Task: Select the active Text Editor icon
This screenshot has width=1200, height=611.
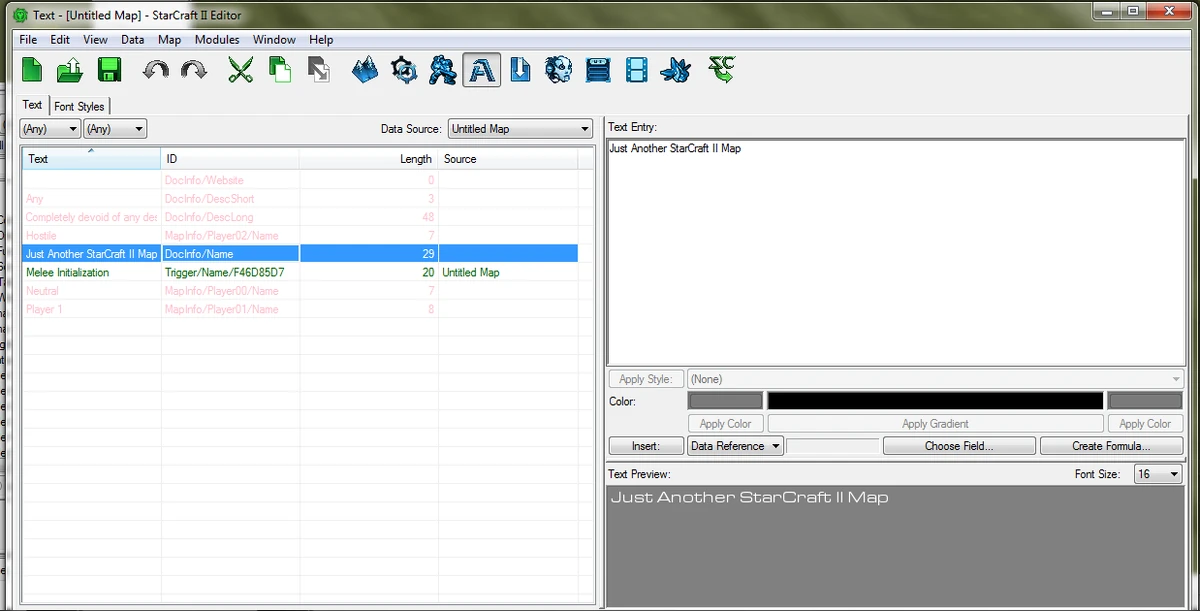Action: (x=481, y=70)
